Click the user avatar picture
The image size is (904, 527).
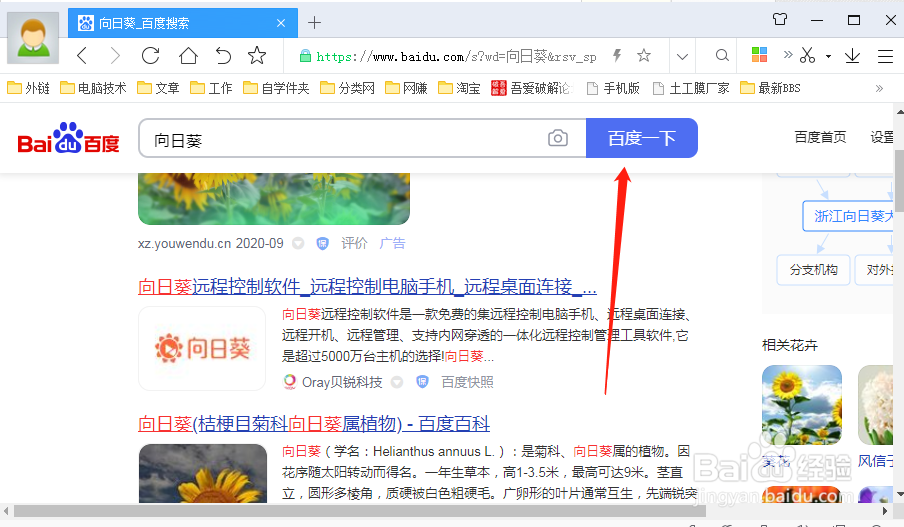pyautogui.click(x=33, y=37)
